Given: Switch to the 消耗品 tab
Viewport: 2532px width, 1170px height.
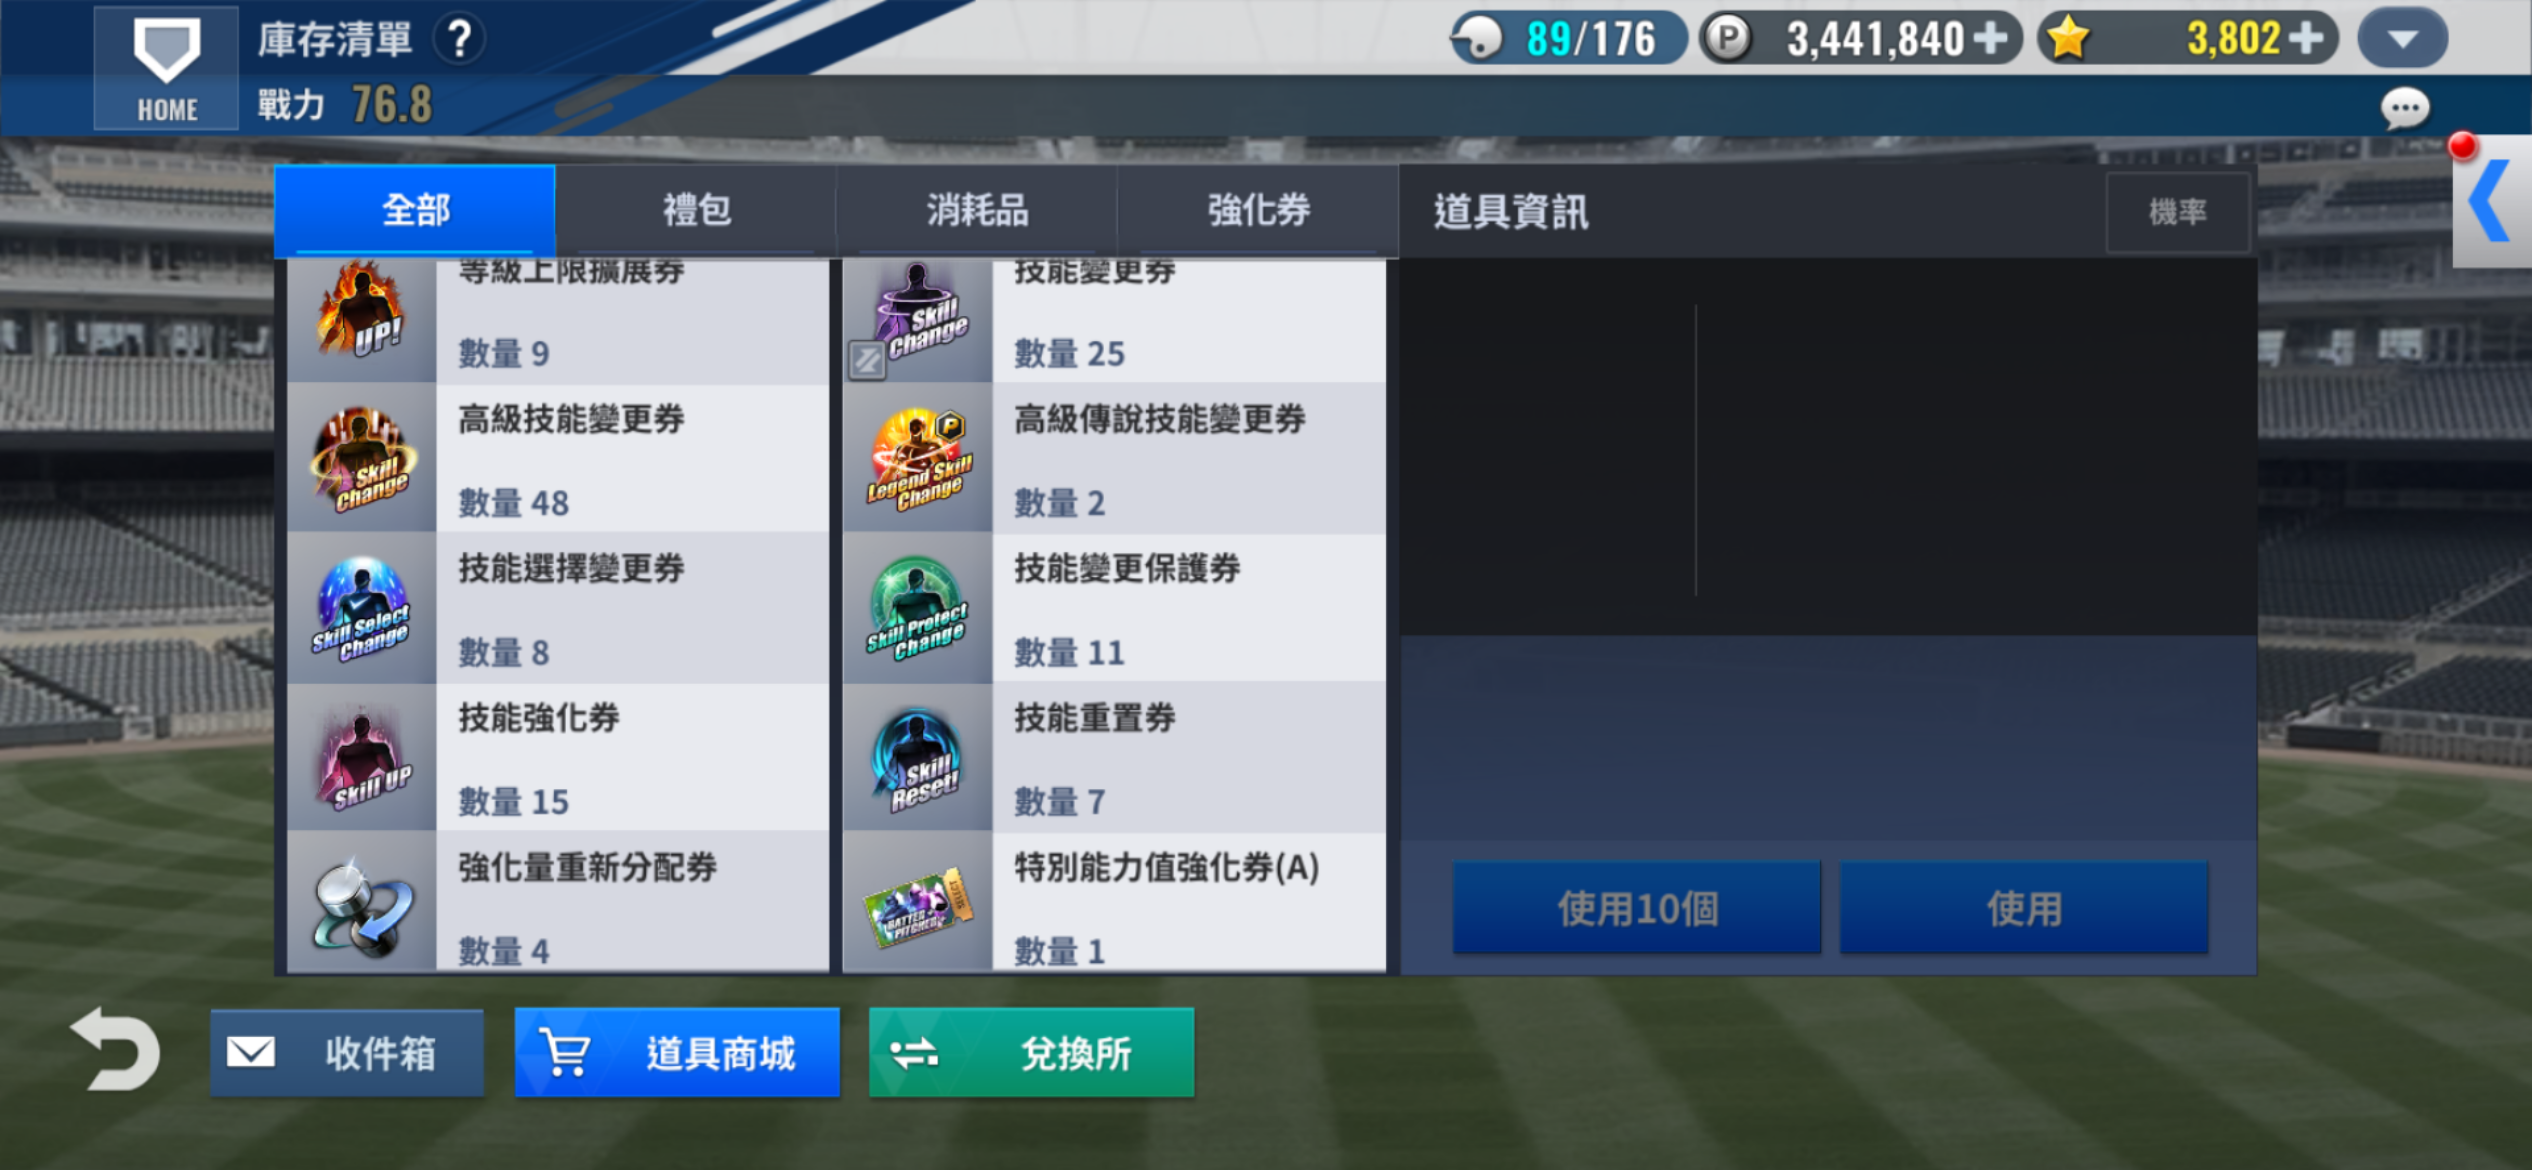Looking at the screenshot, I should coord(977,210).
